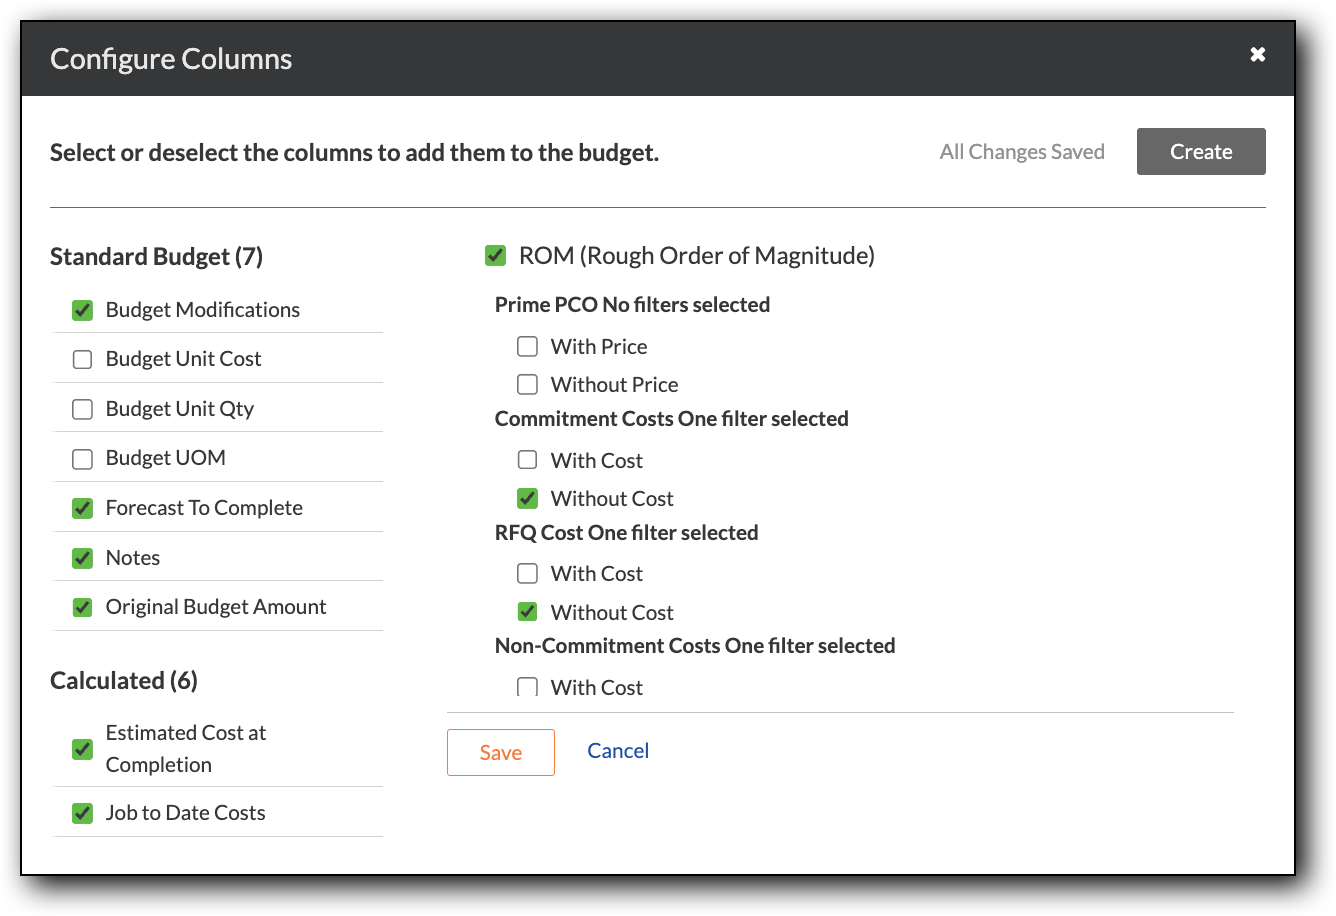
Task: Disable the ROM Rough Order of Magnitude column
Action: [x=495, y=255]
